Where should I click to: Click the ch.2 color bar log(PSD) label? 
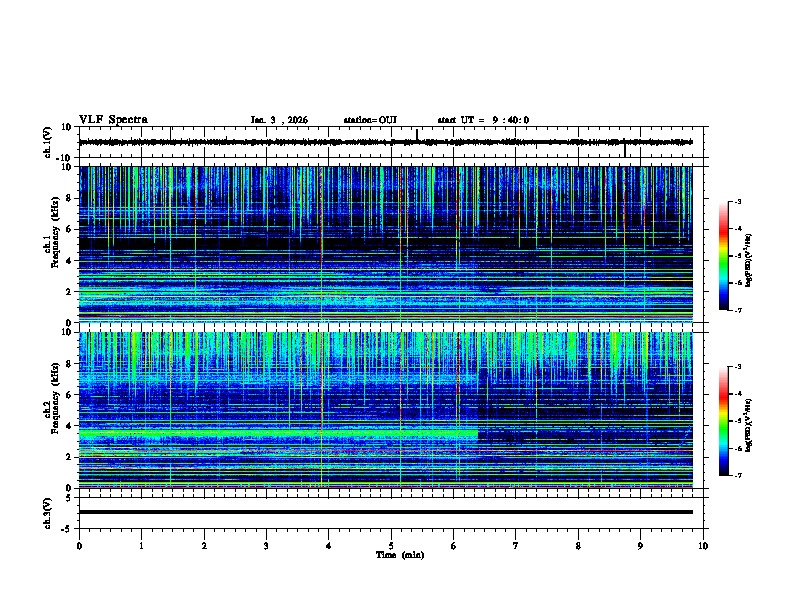[748, 425]
